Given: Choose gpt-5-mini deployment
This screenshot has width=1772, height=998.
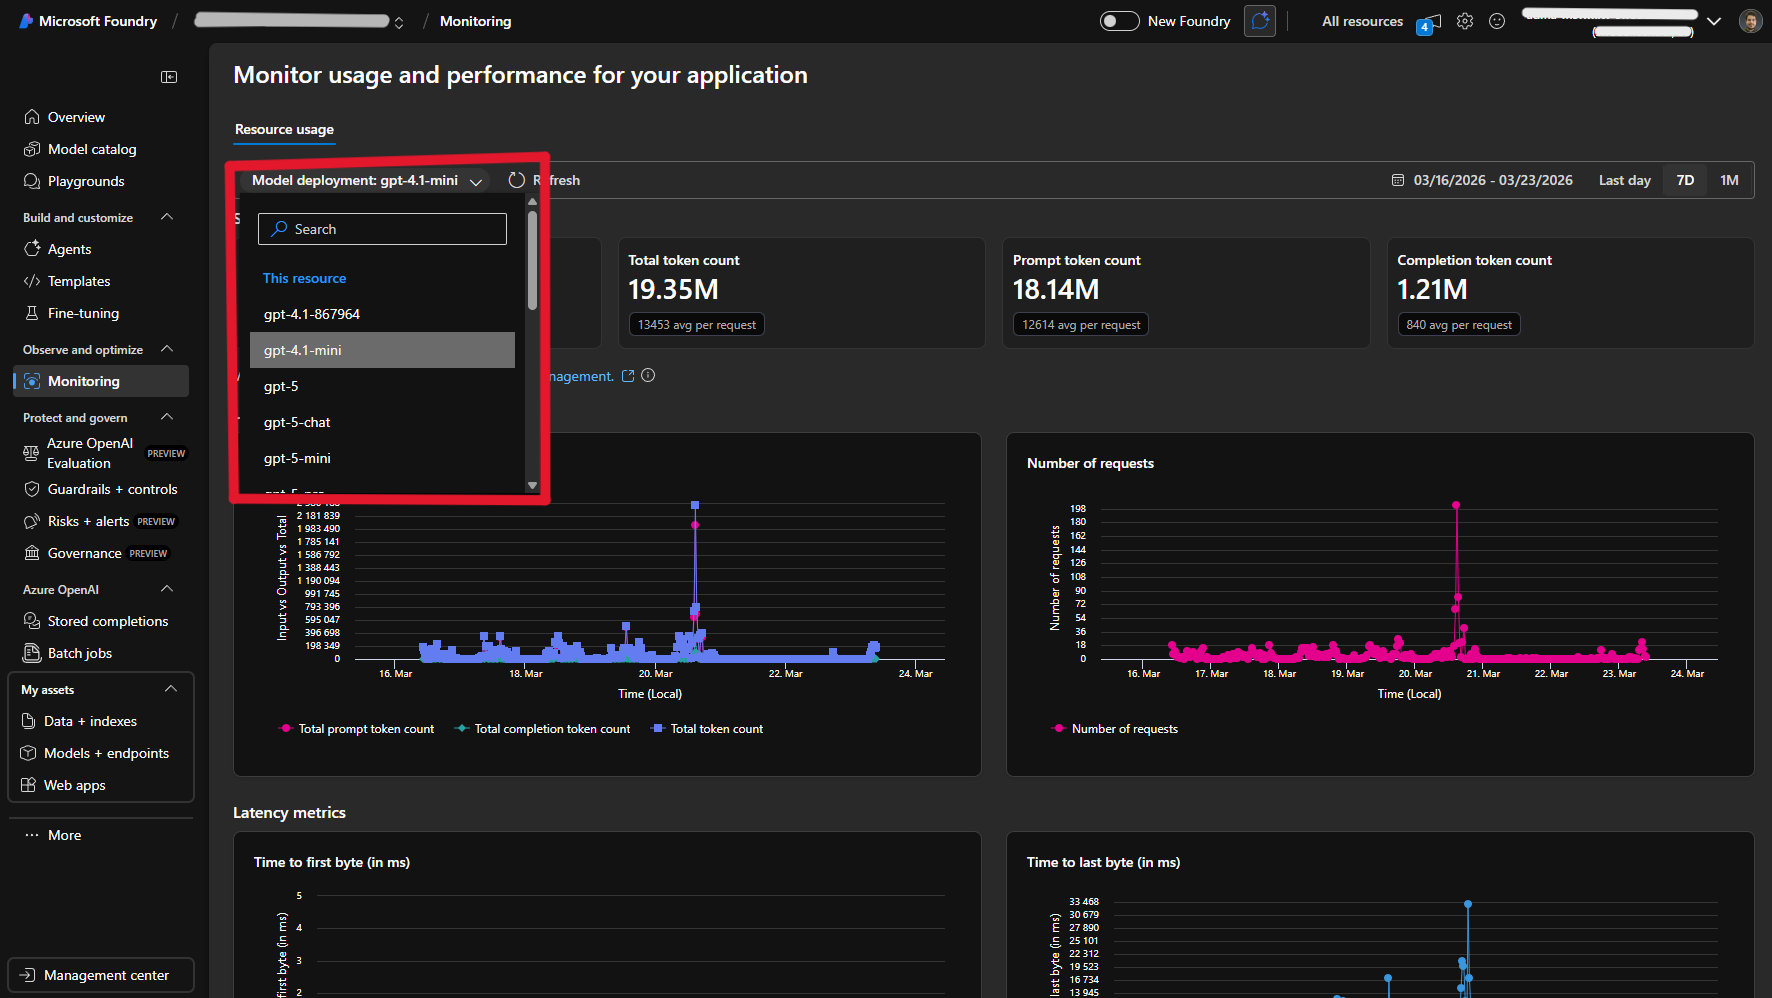Looking at the screenshot, I should [x=382, y=458].
